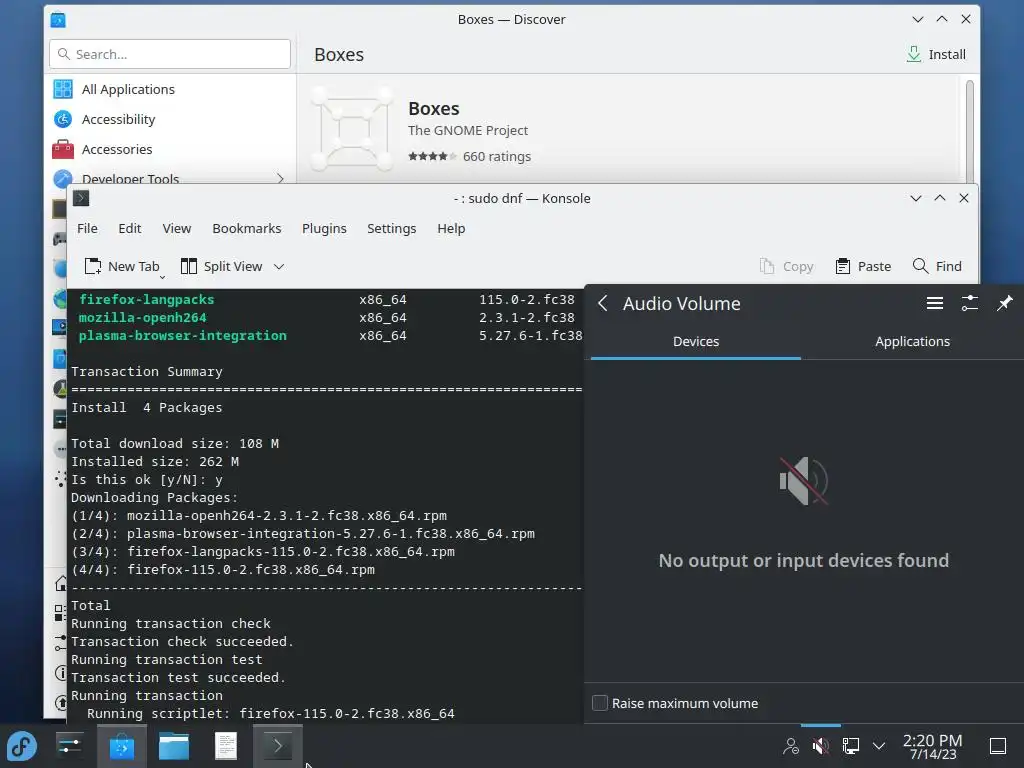Pin the Audio Volume popup open

pos(1004,303)
